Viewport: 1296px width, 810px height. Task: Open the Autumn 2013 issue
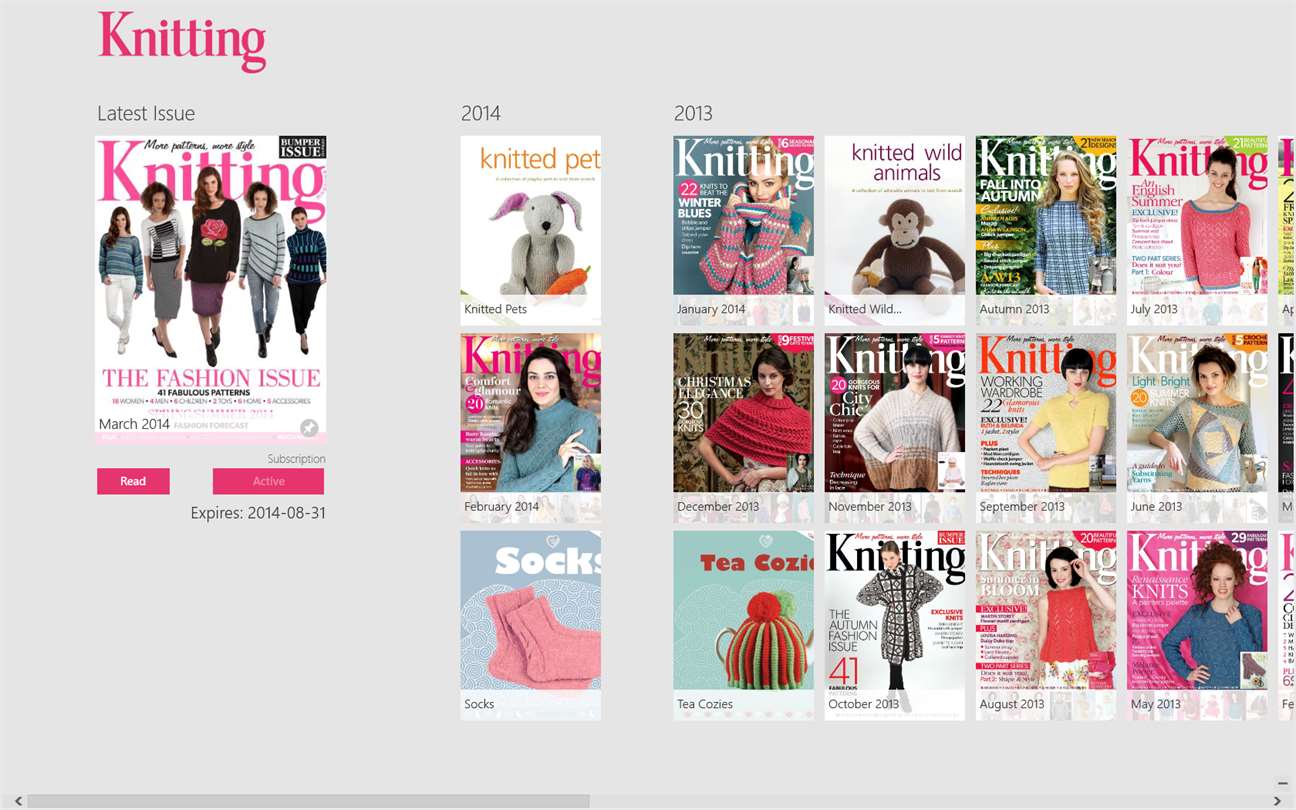click(1046, 230)
